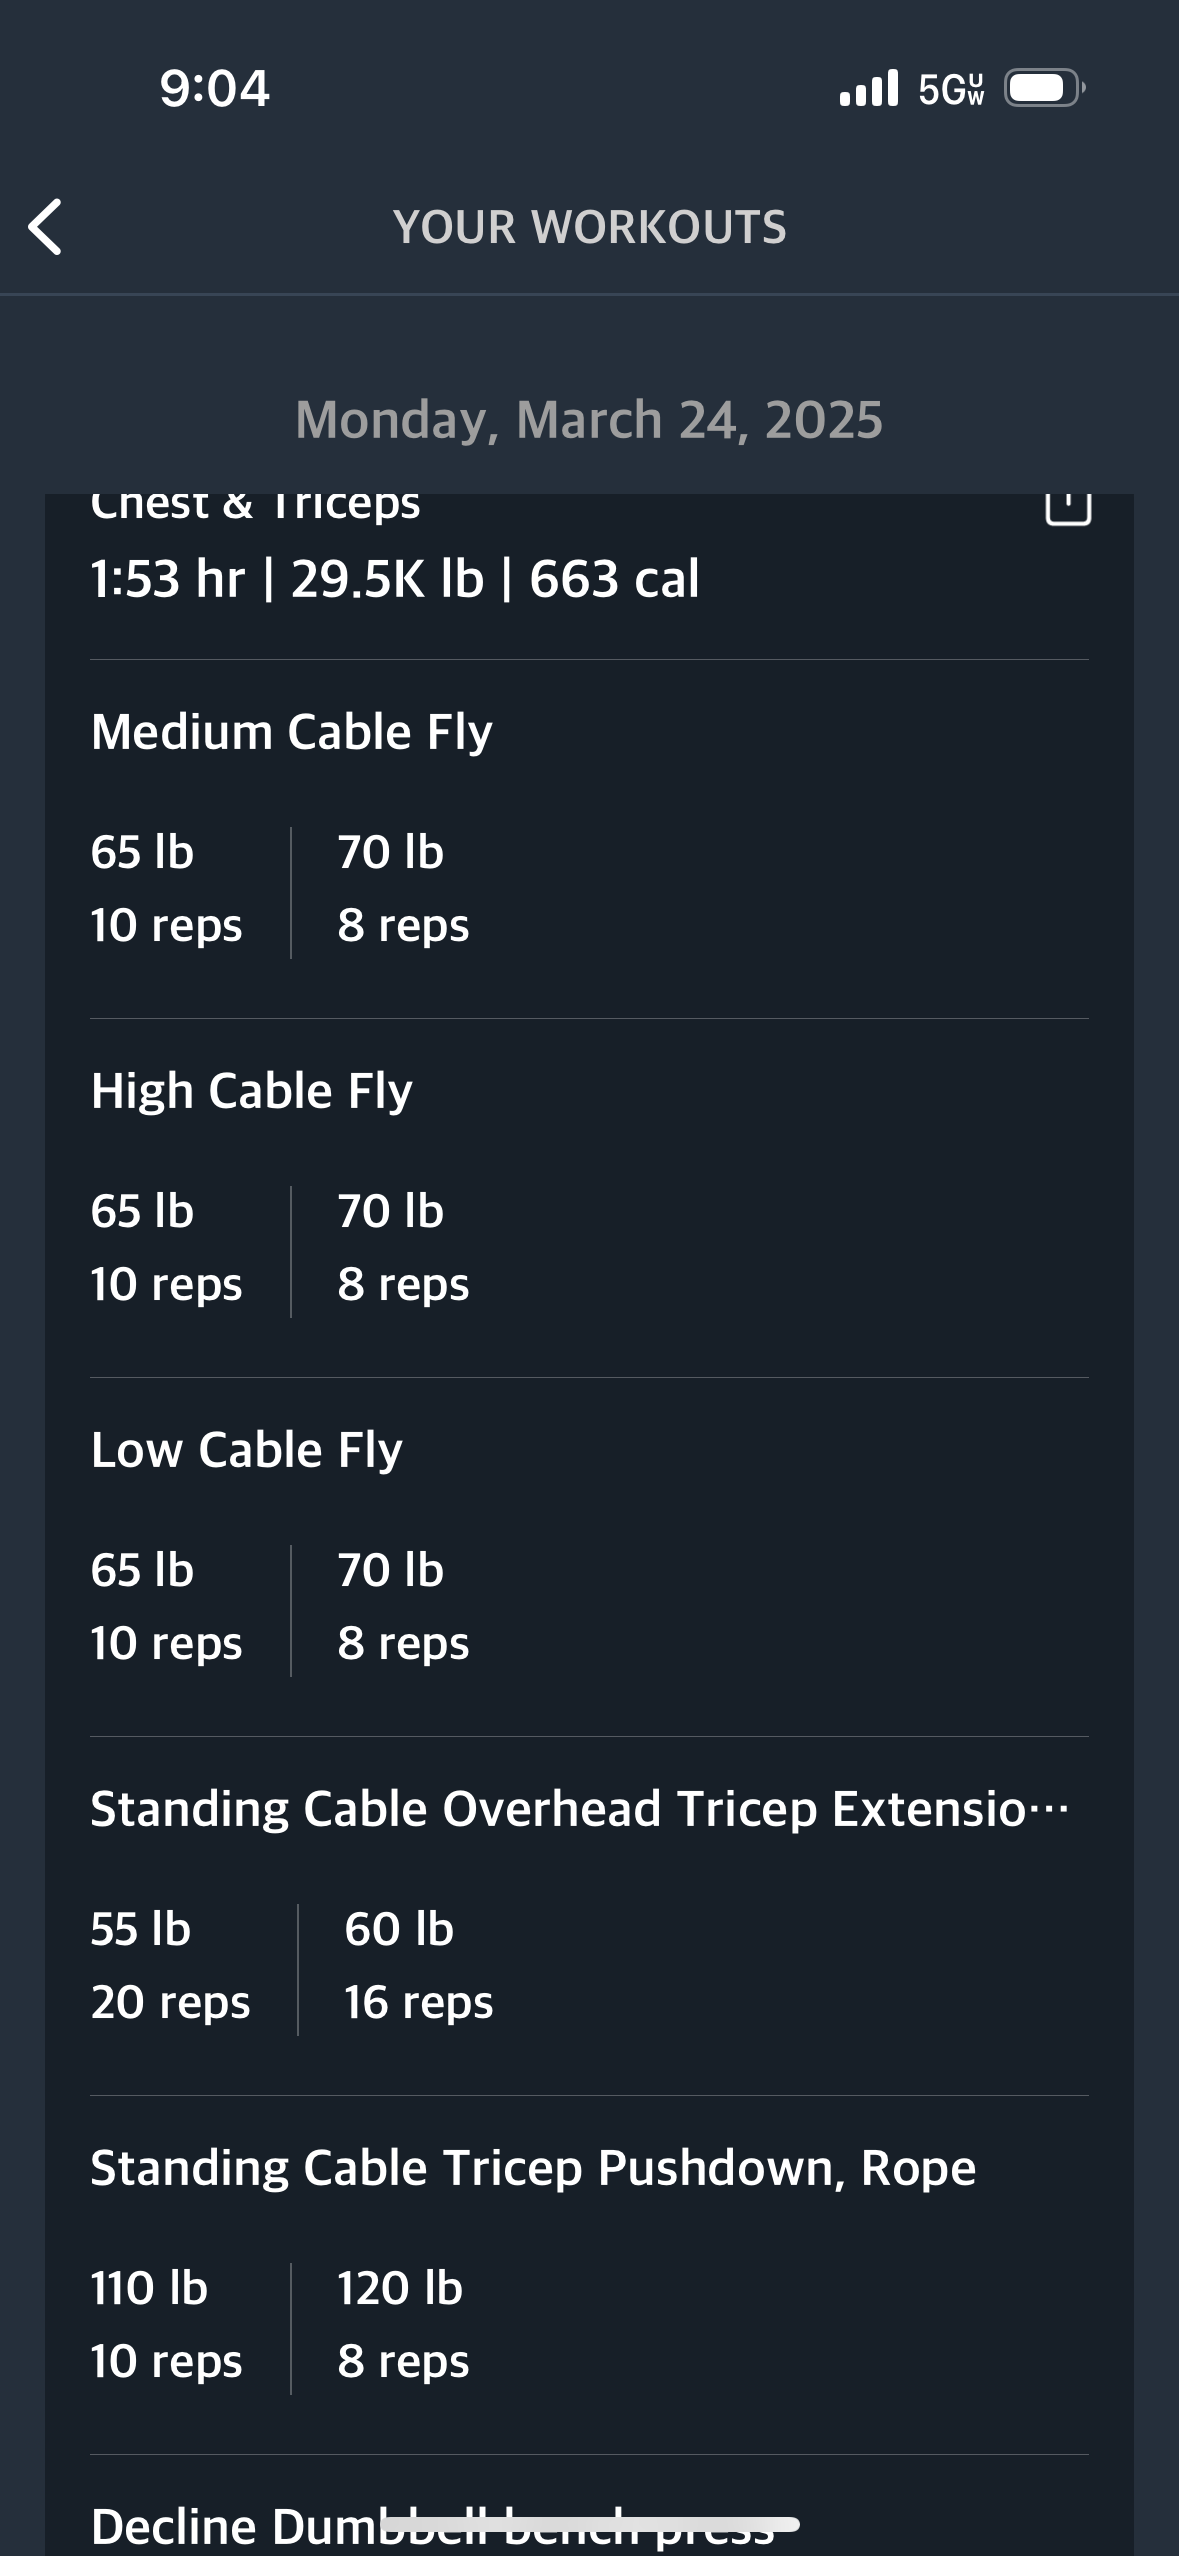Tap the 9:04 clock in status bar
This screenshot has height=2556, width=1179.
pos(214,88)
